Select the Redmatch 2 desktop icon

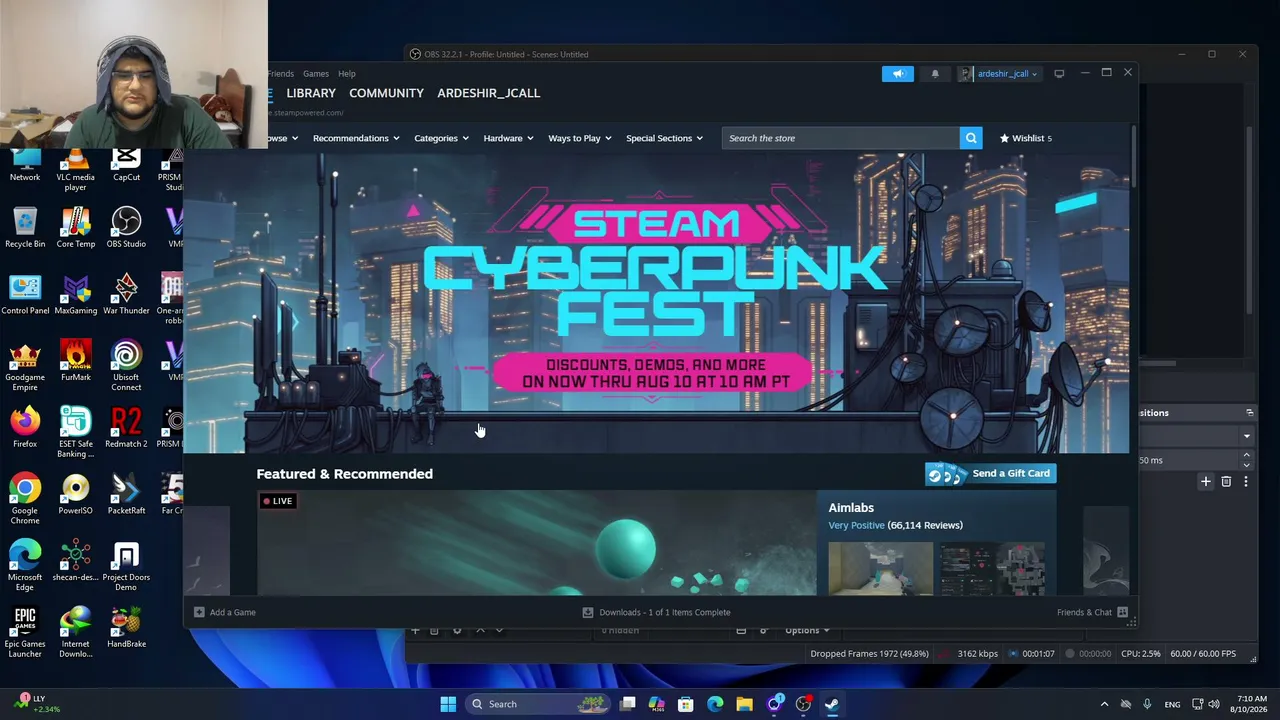(126, 428)
